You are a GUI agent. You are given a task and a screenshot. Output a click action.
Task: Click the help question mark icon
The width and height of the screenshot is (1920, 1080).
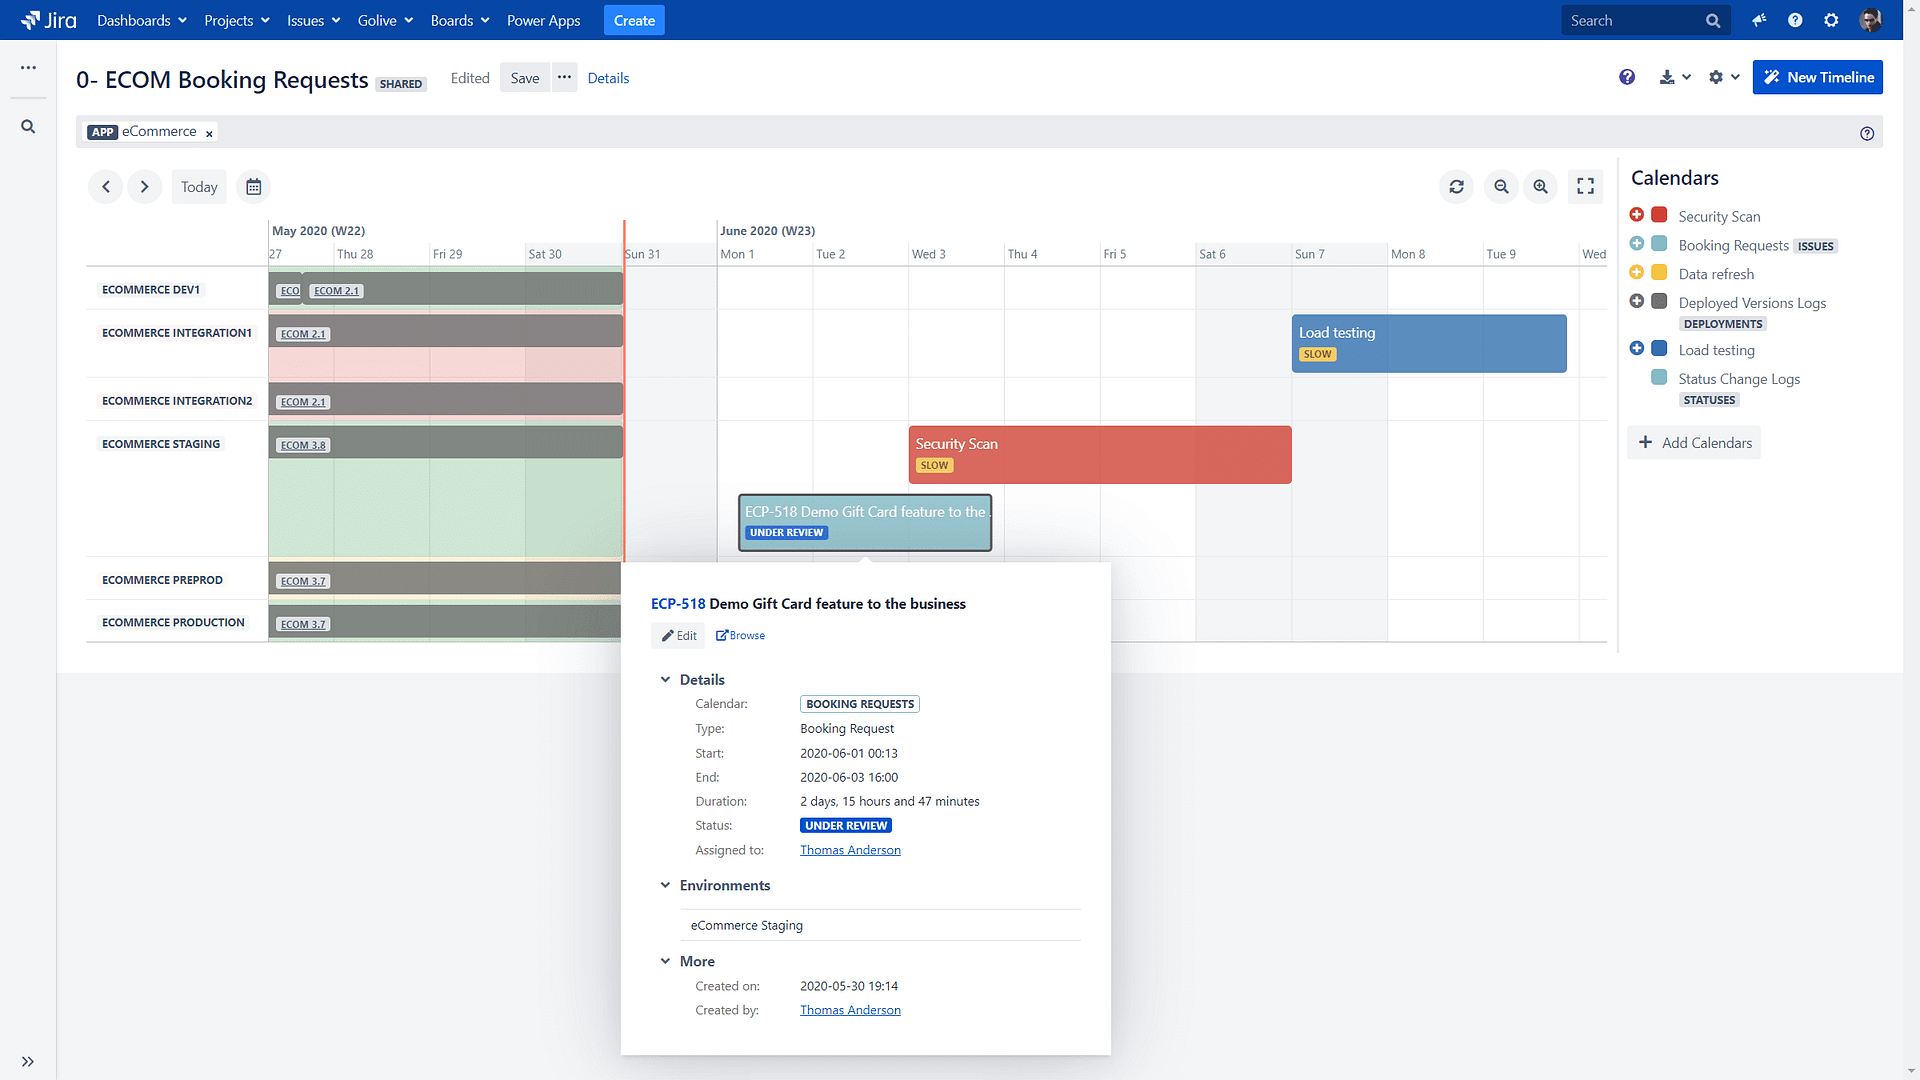tap(1627, 77)
